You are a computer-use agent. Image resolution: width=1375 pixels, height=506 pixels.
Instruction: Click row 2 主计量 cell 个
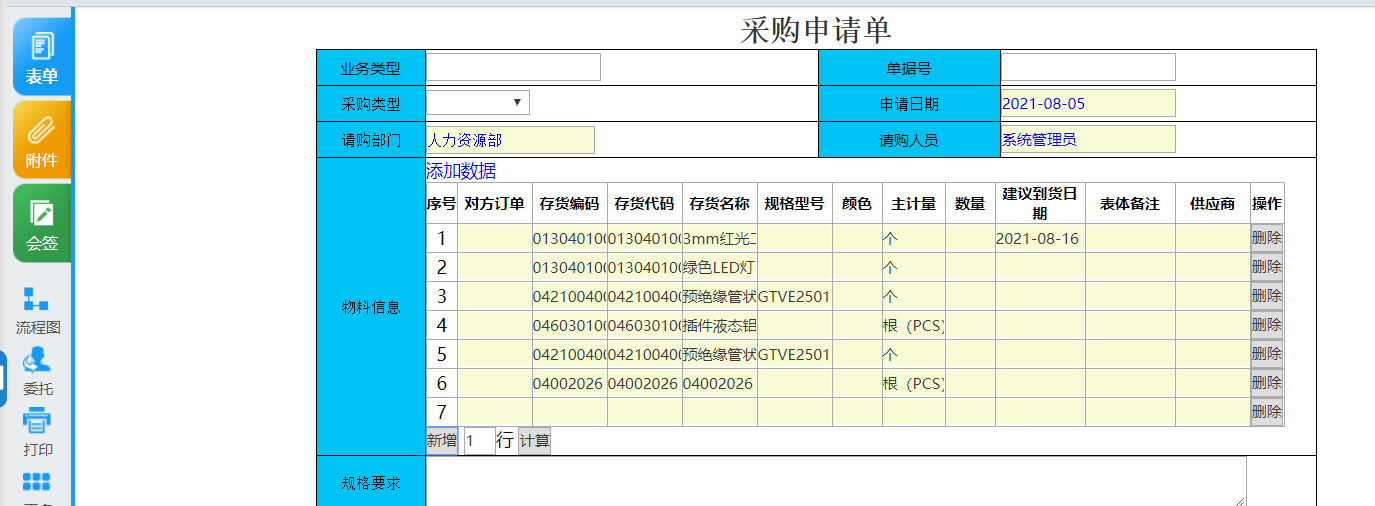914,267
